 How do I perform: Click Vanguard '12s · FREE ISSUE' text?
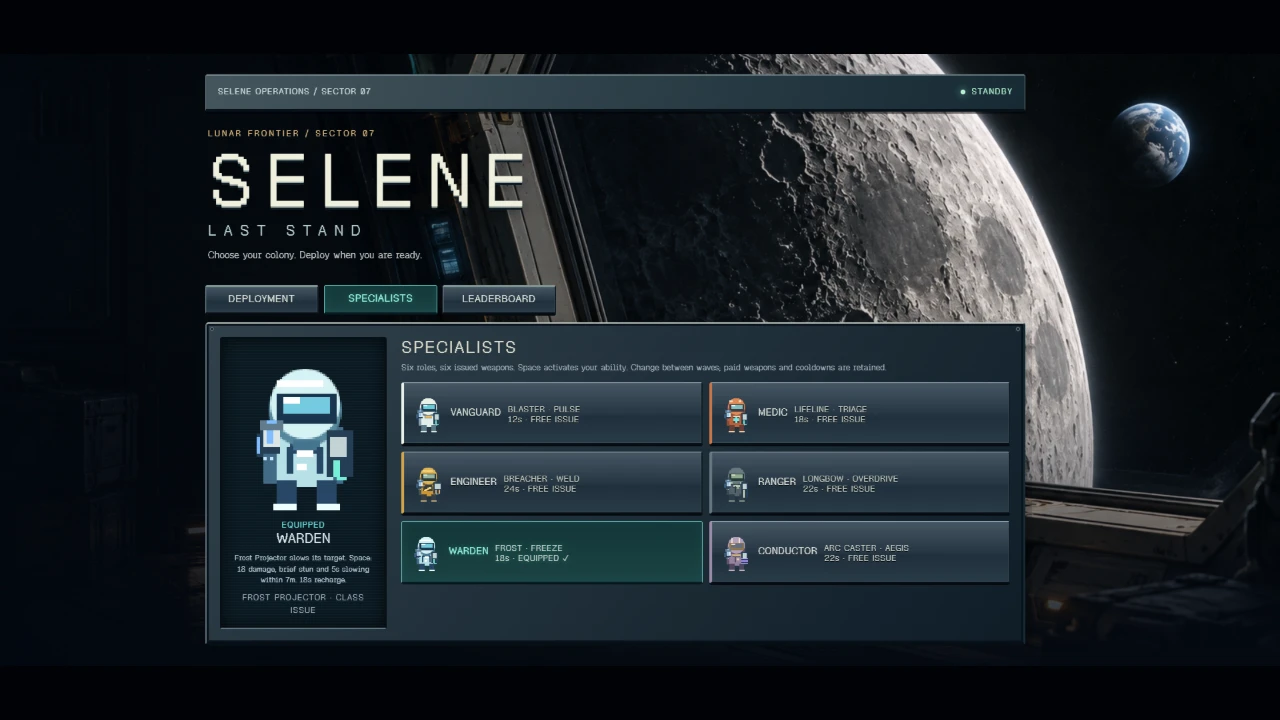coord(544,419)
